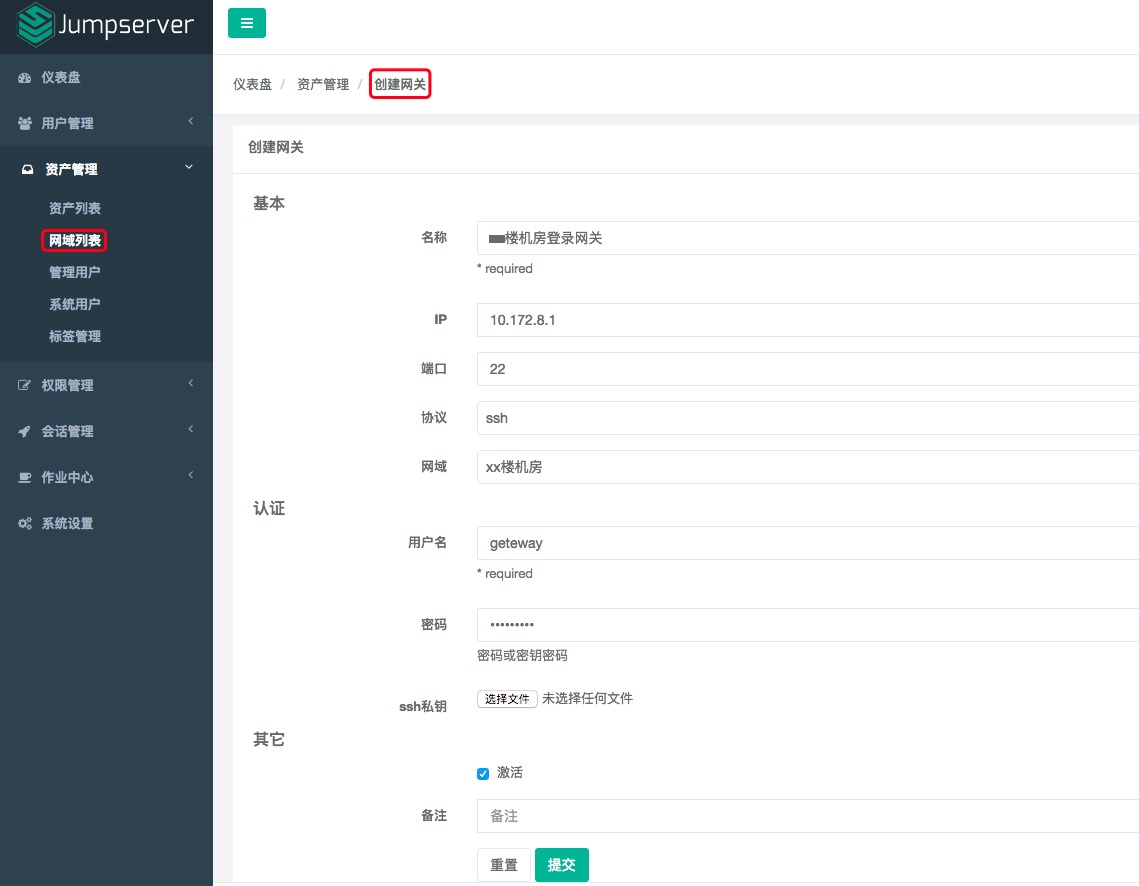This screenshot has height=886, width=1139.
Task: Click the coffee icon beside 作业中心
Action: (x=25, y=477)
